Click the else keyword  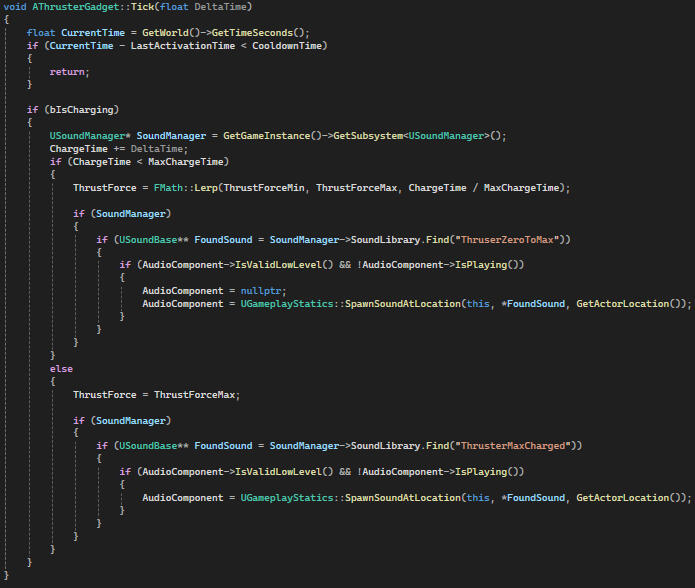click(61, 368)
